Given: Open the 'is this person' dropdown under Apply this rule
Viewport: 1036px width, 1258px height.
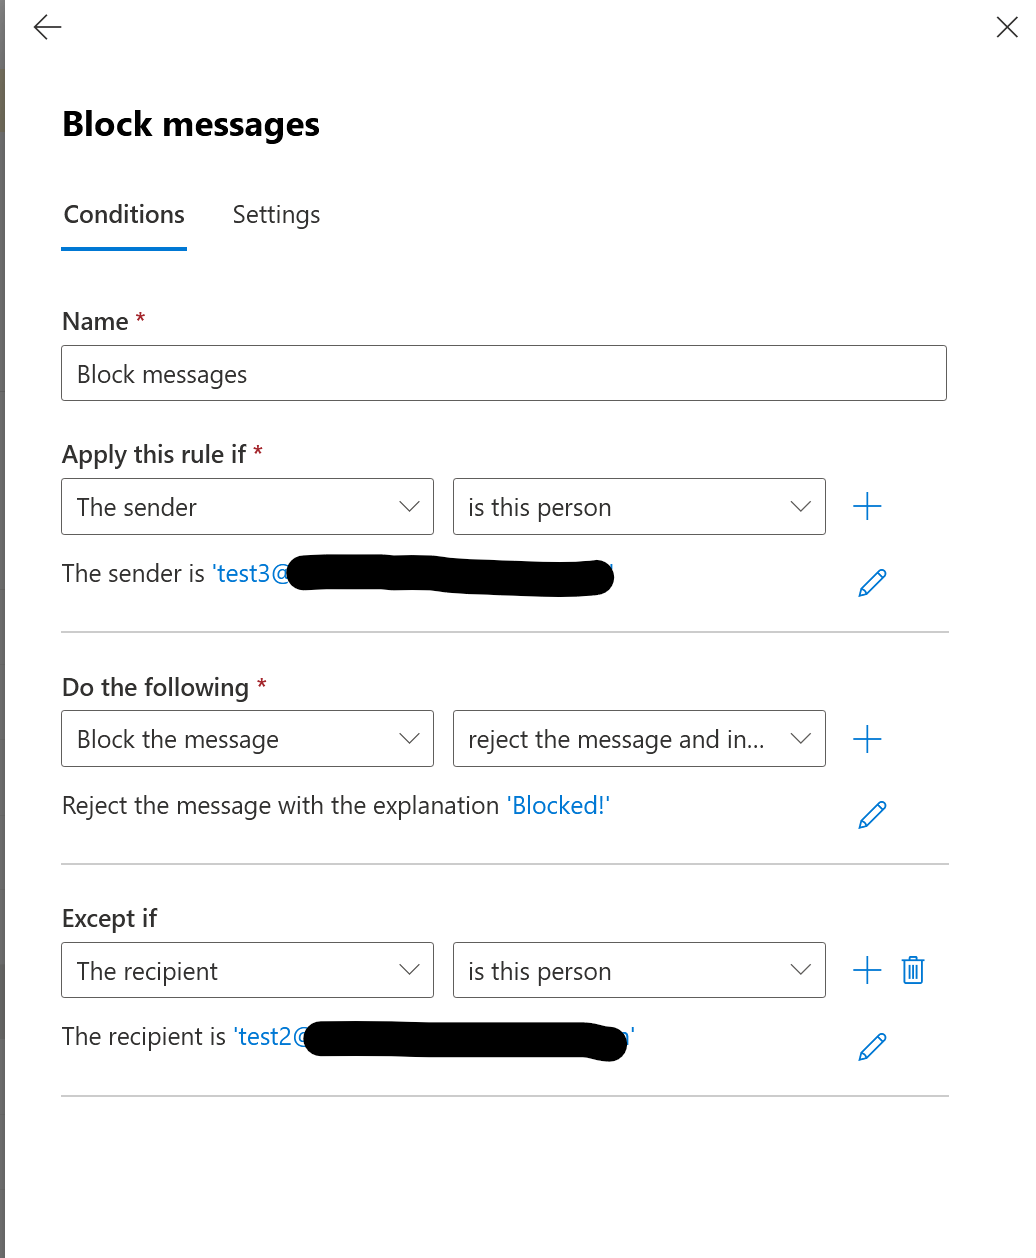Looking at the screenshot, I should pyautogui.click(x=639, y=507).
